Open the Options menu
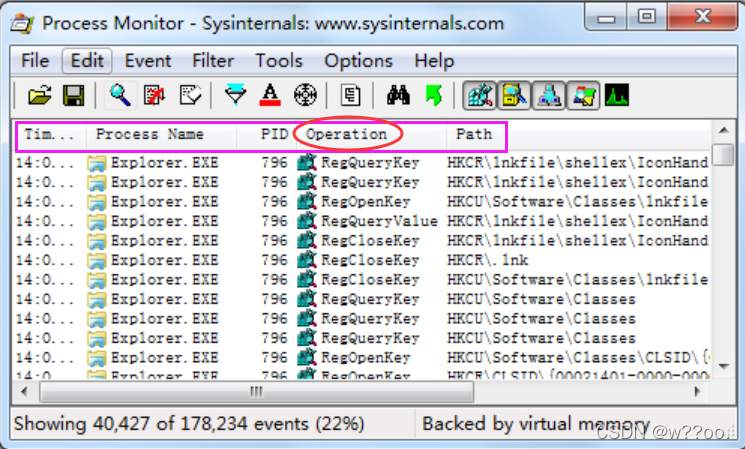Viewport: 745px width, 449px height. coord(358,61)
